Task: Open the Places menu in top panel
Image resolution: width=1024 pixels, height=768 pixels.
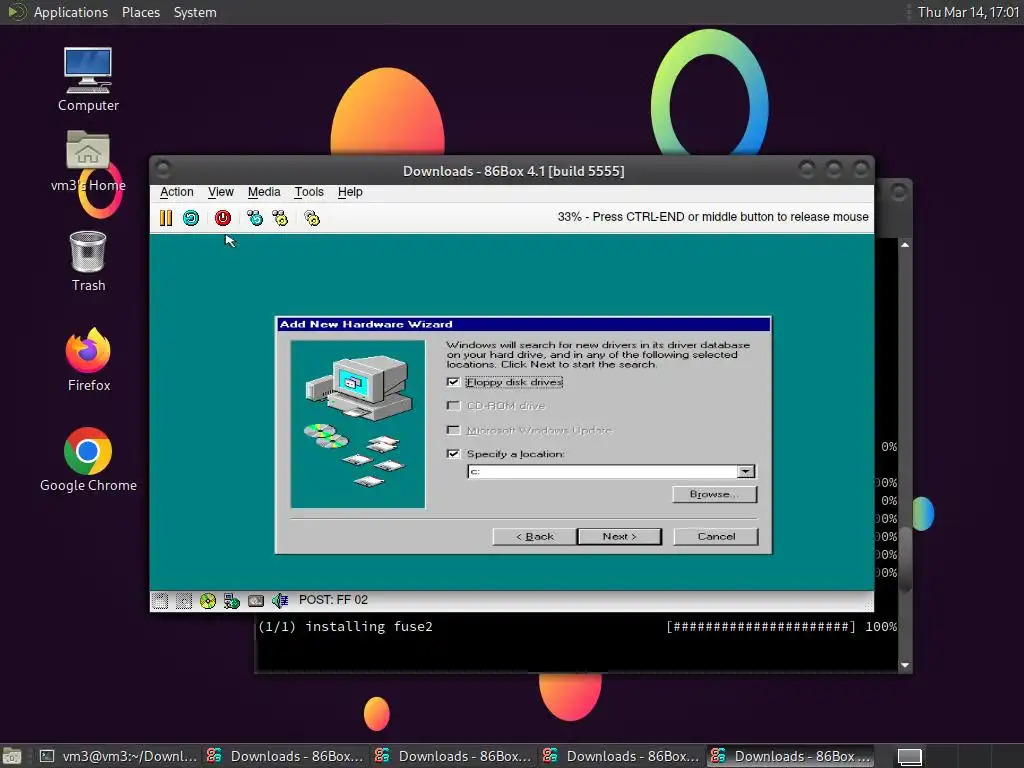Action: pyautogui.click(x=140, y=12)
